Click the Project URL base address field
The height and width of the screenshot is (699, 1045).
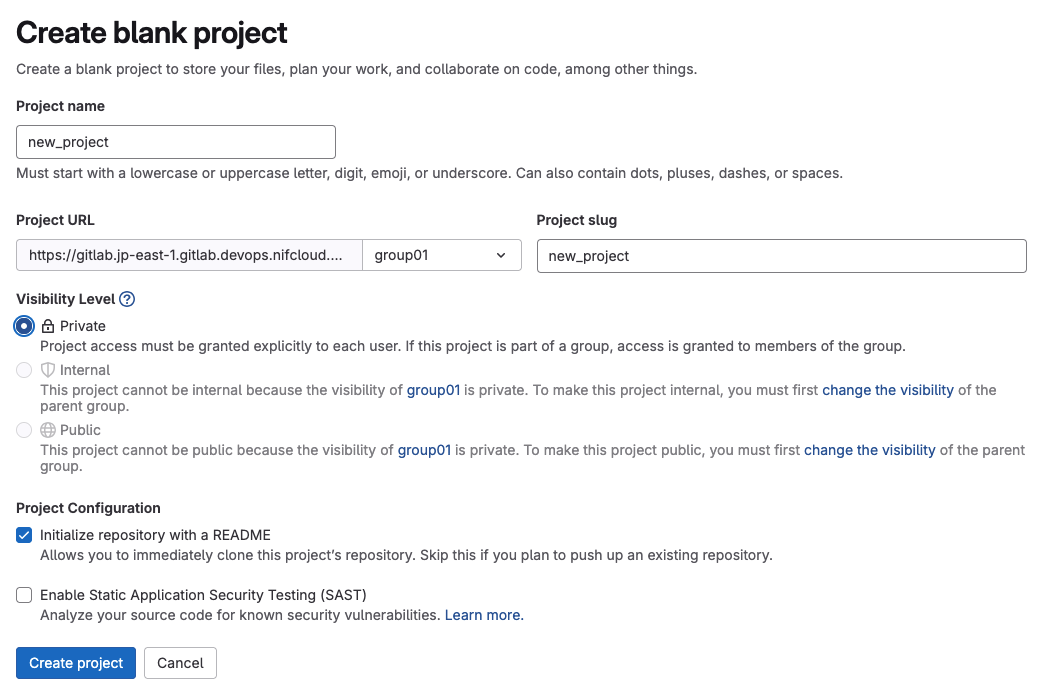(189, 255)
